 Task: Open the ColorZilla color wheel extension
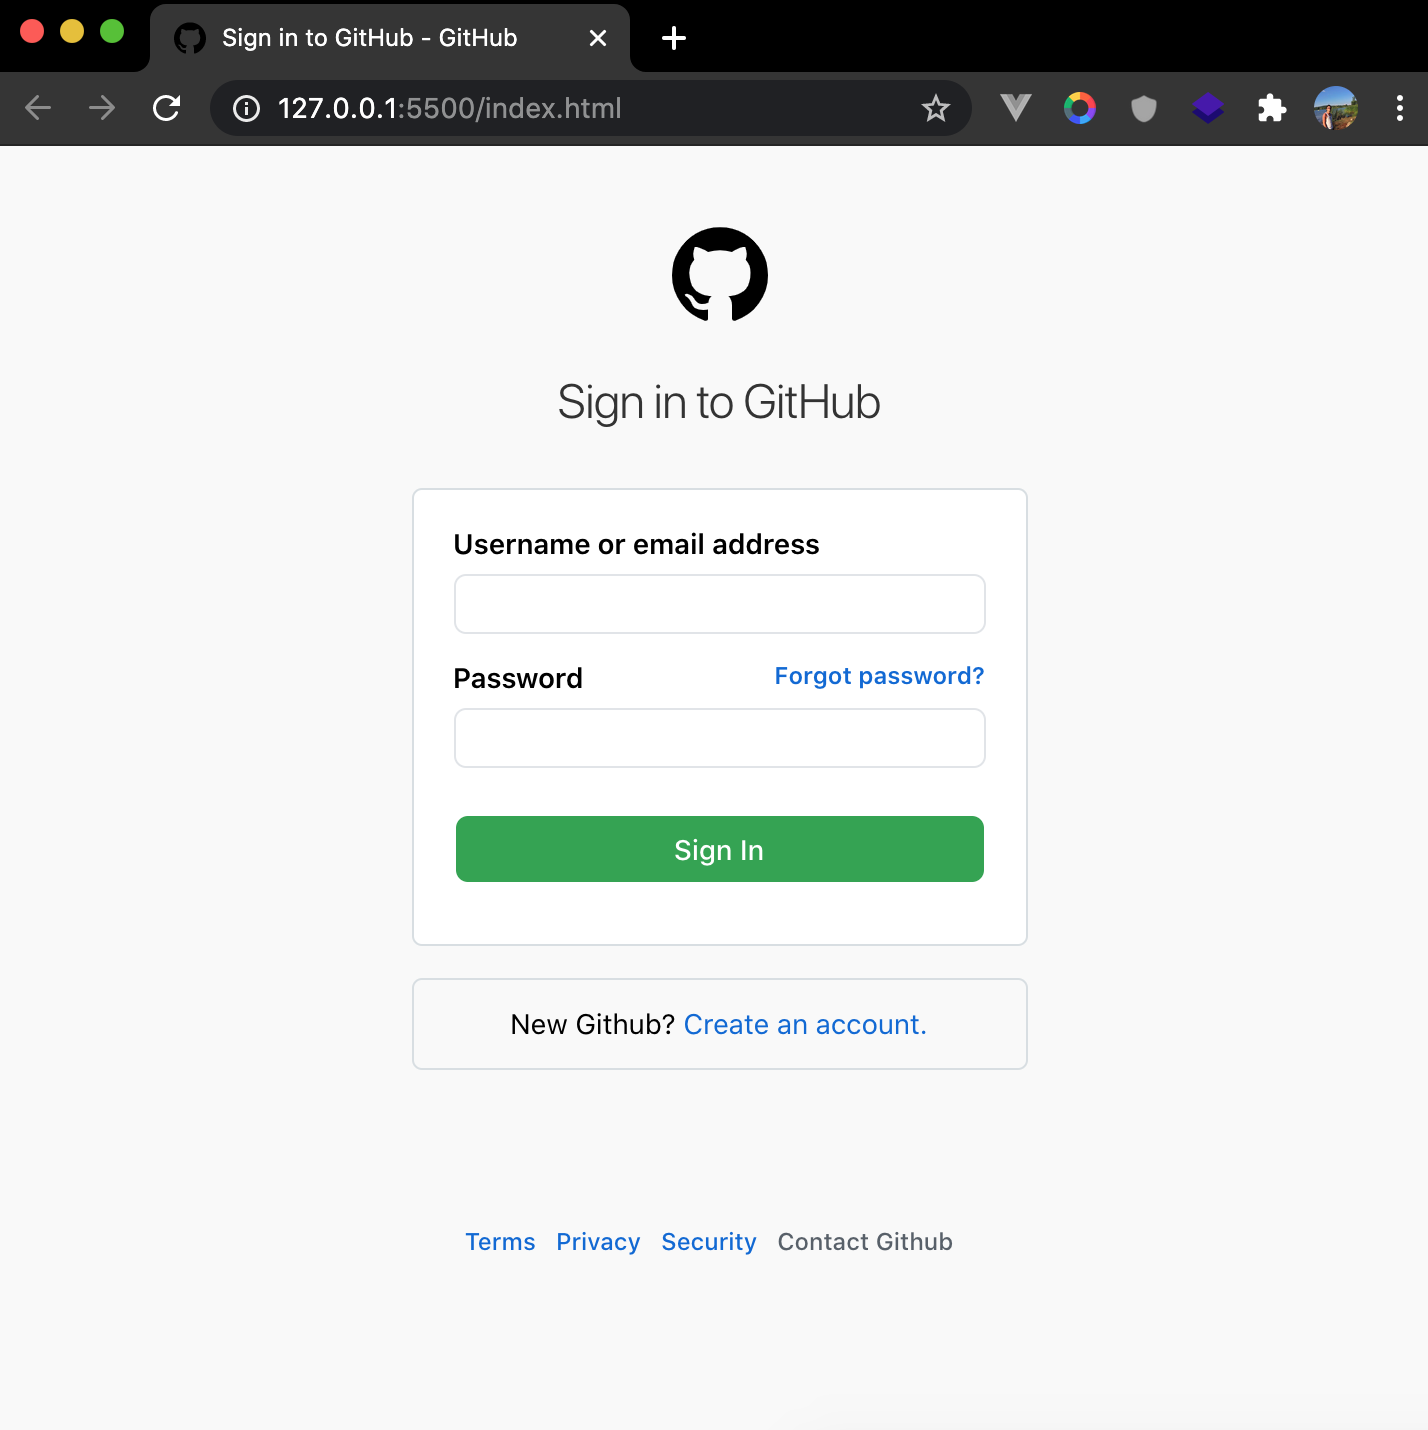point(1079,108)
